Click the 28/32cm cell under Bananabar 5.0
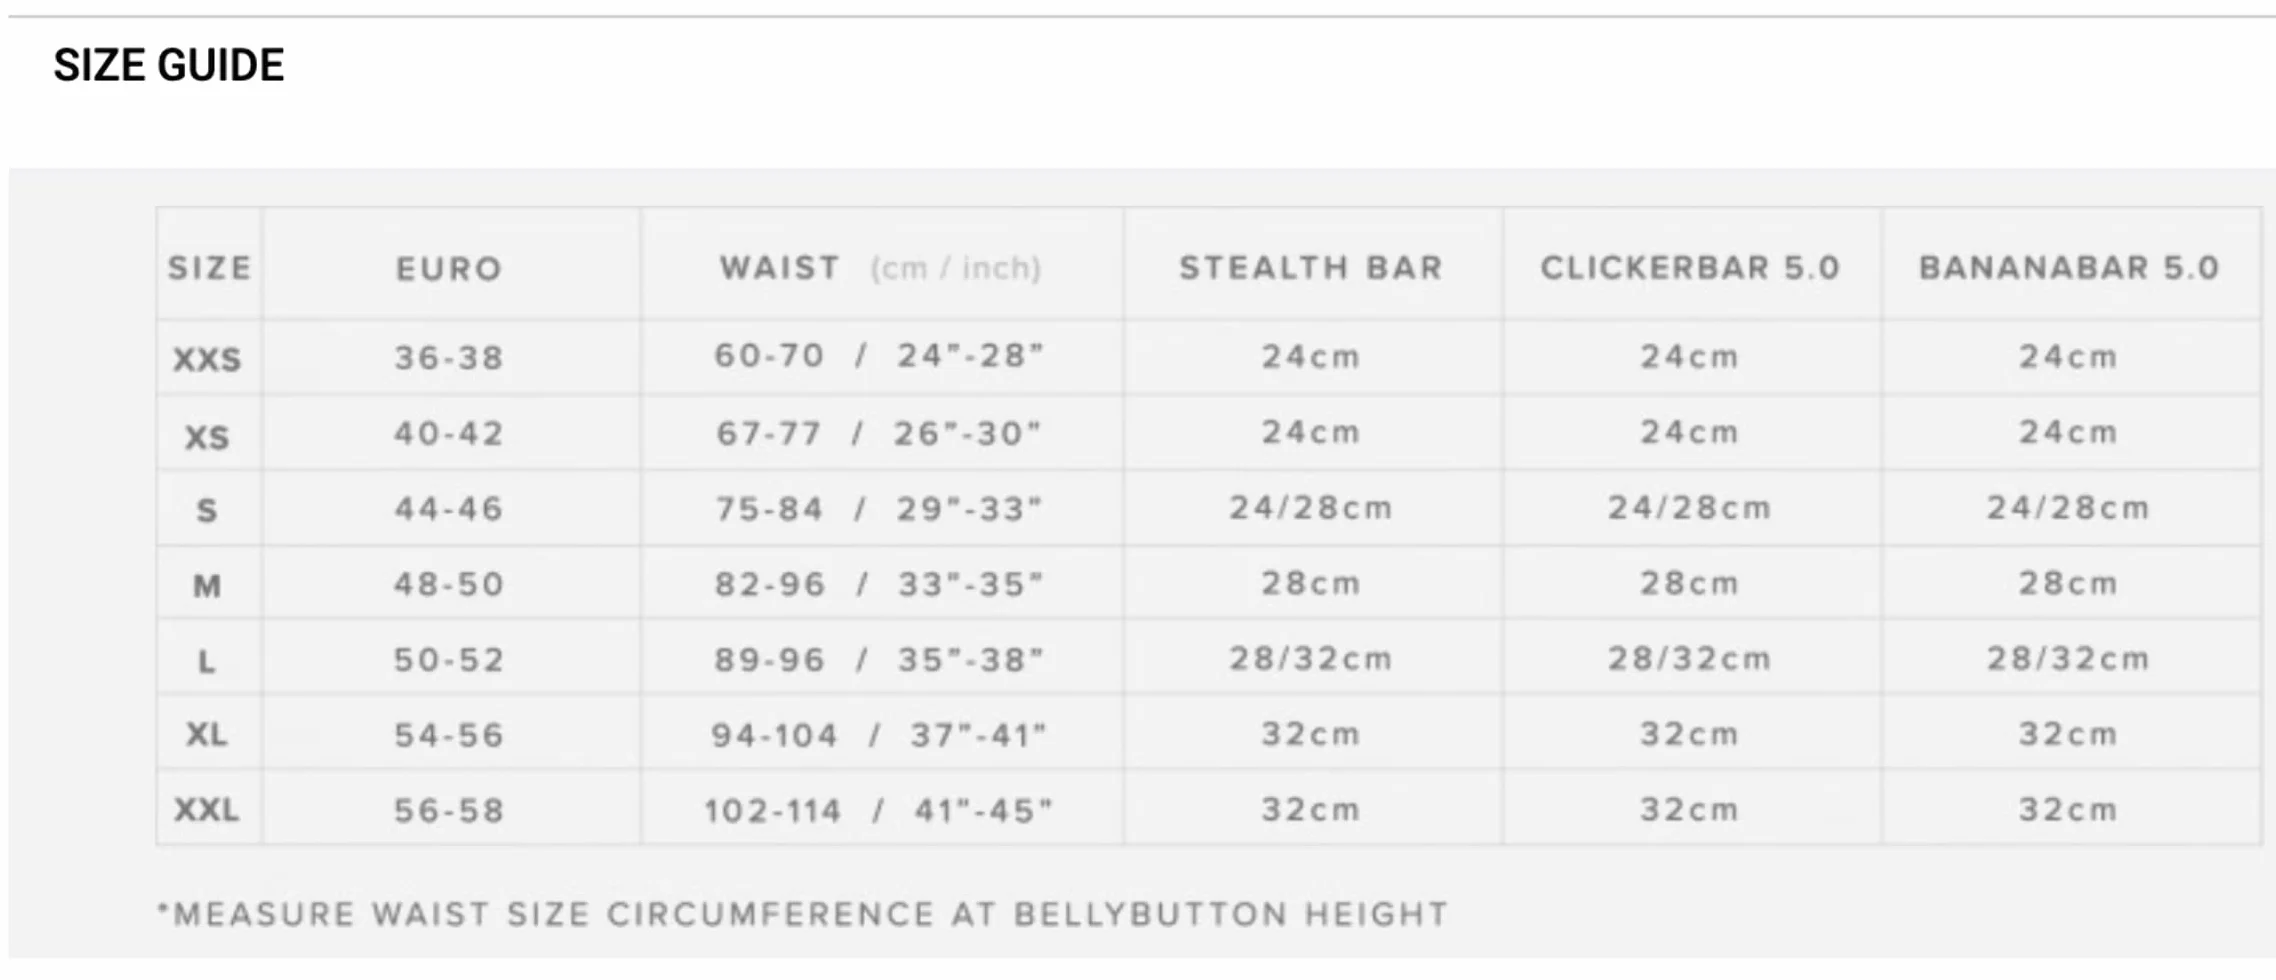2276x980 pixels. click(2069, 659)
